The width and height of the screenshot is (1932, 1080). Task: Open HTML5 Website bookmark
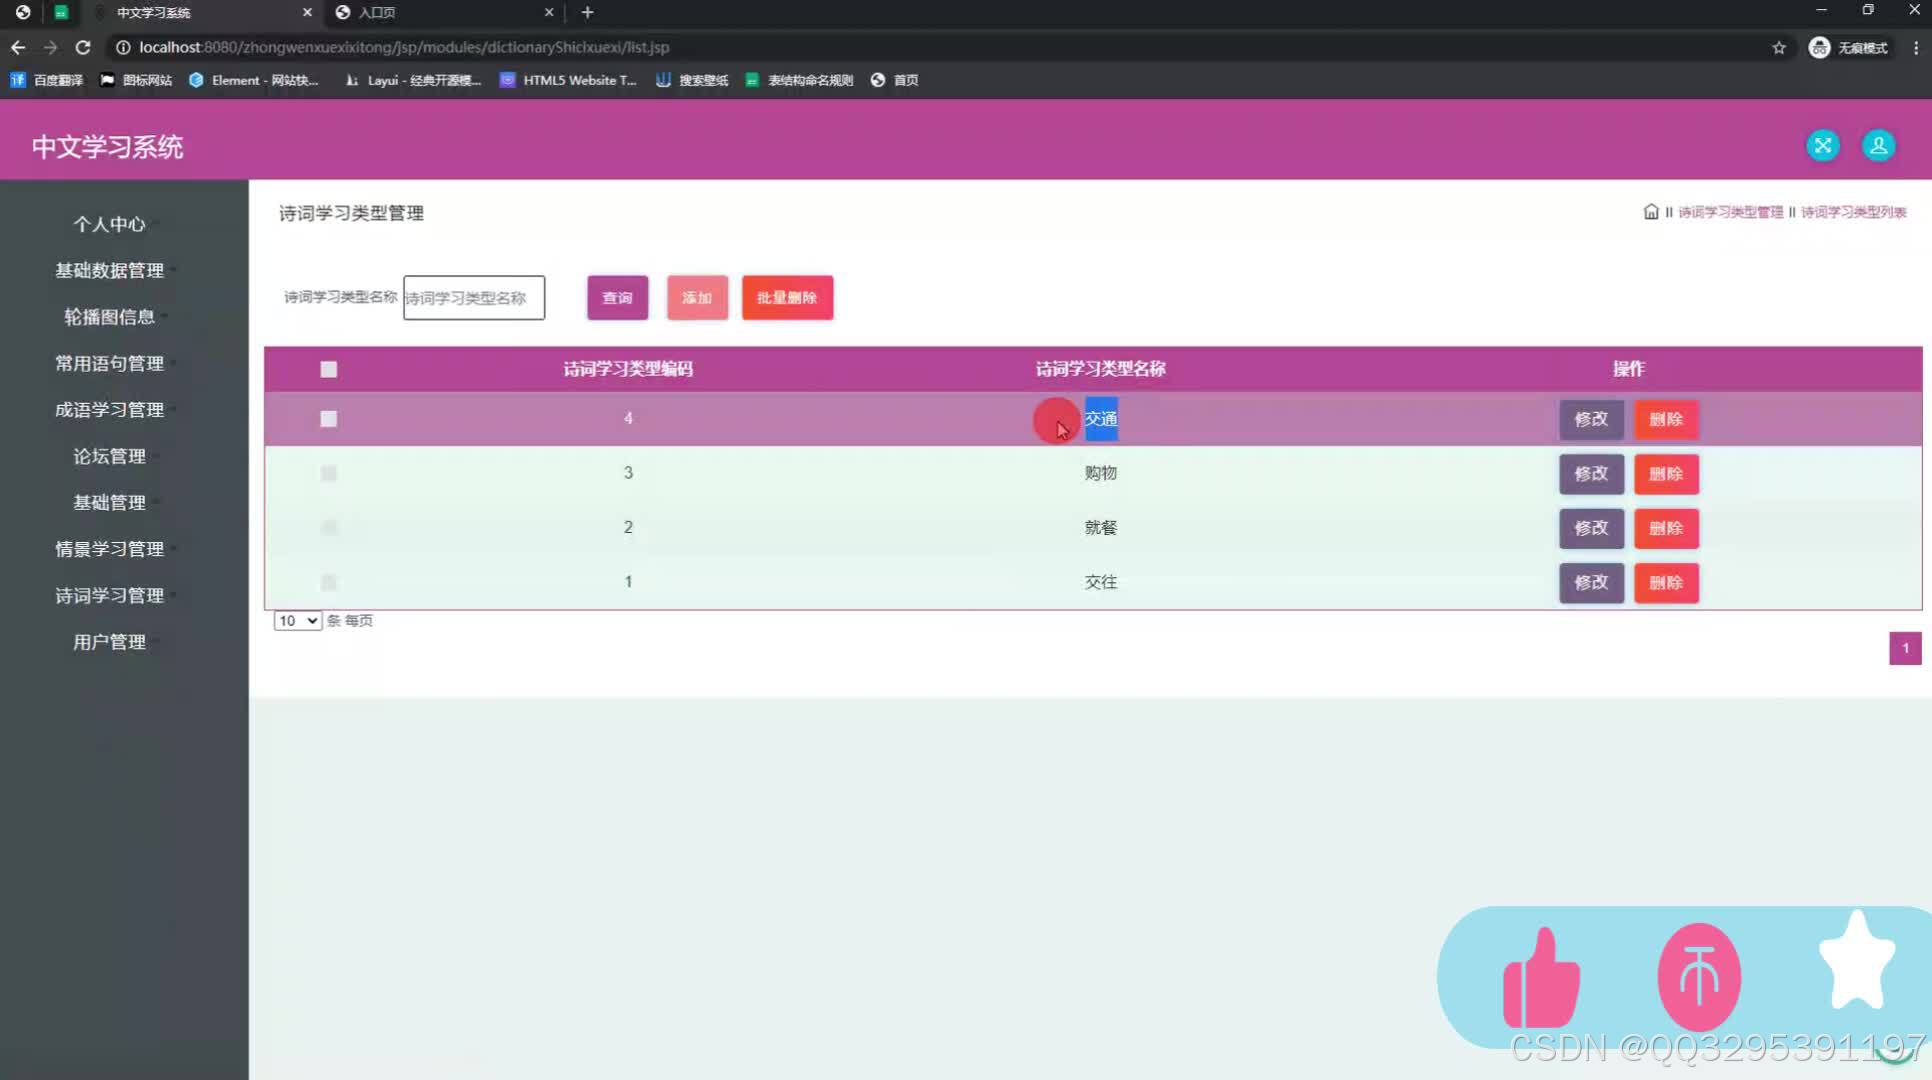pyautogui.click(x=568, y=80)
